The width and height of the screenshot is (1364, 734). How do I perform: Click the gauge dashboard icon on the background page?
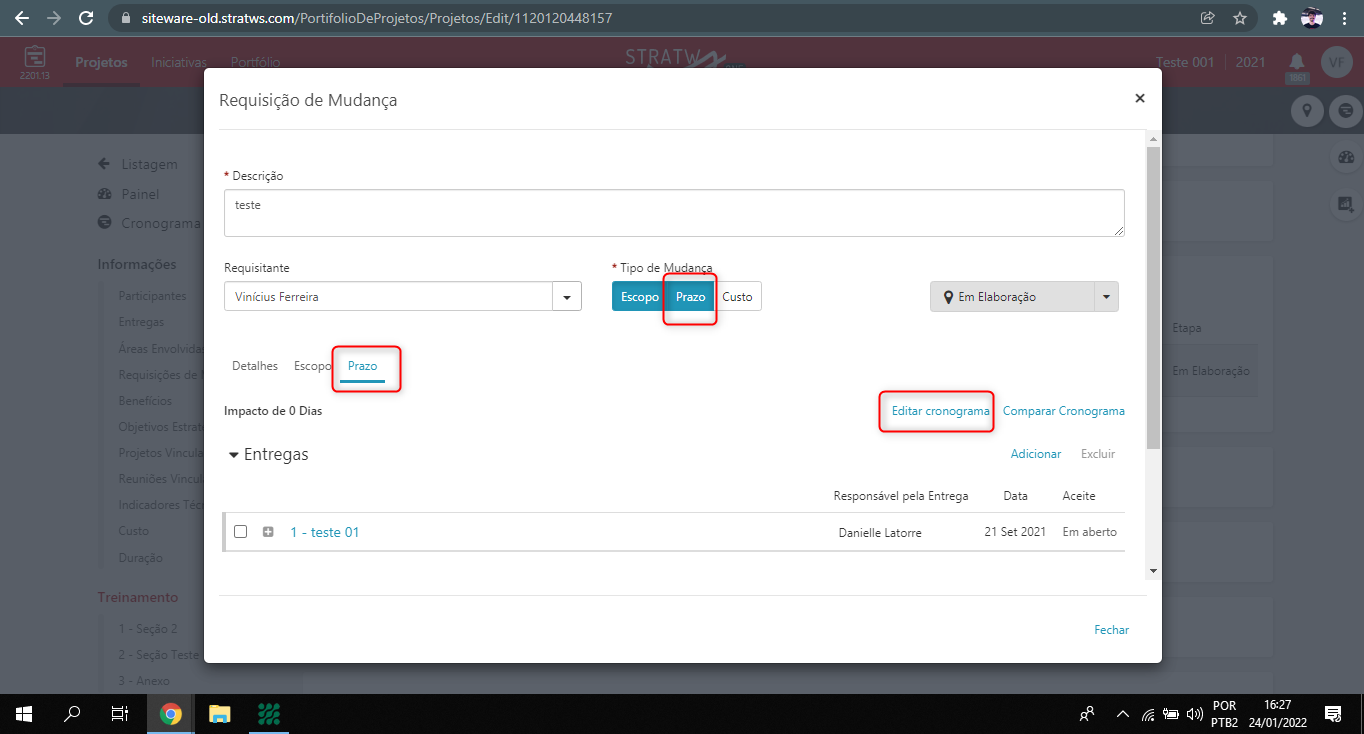tap(1345, 157)
